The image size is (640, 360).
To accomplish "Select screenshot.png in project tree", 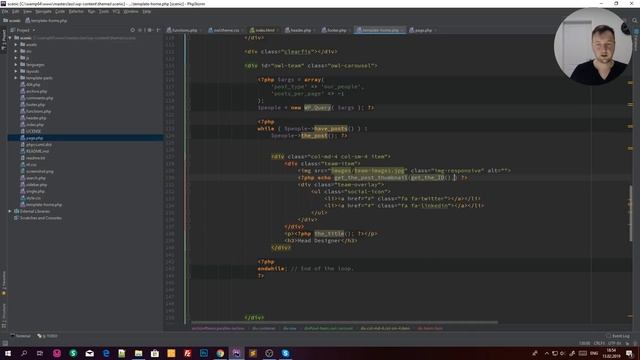I will [x=39, y=171].
